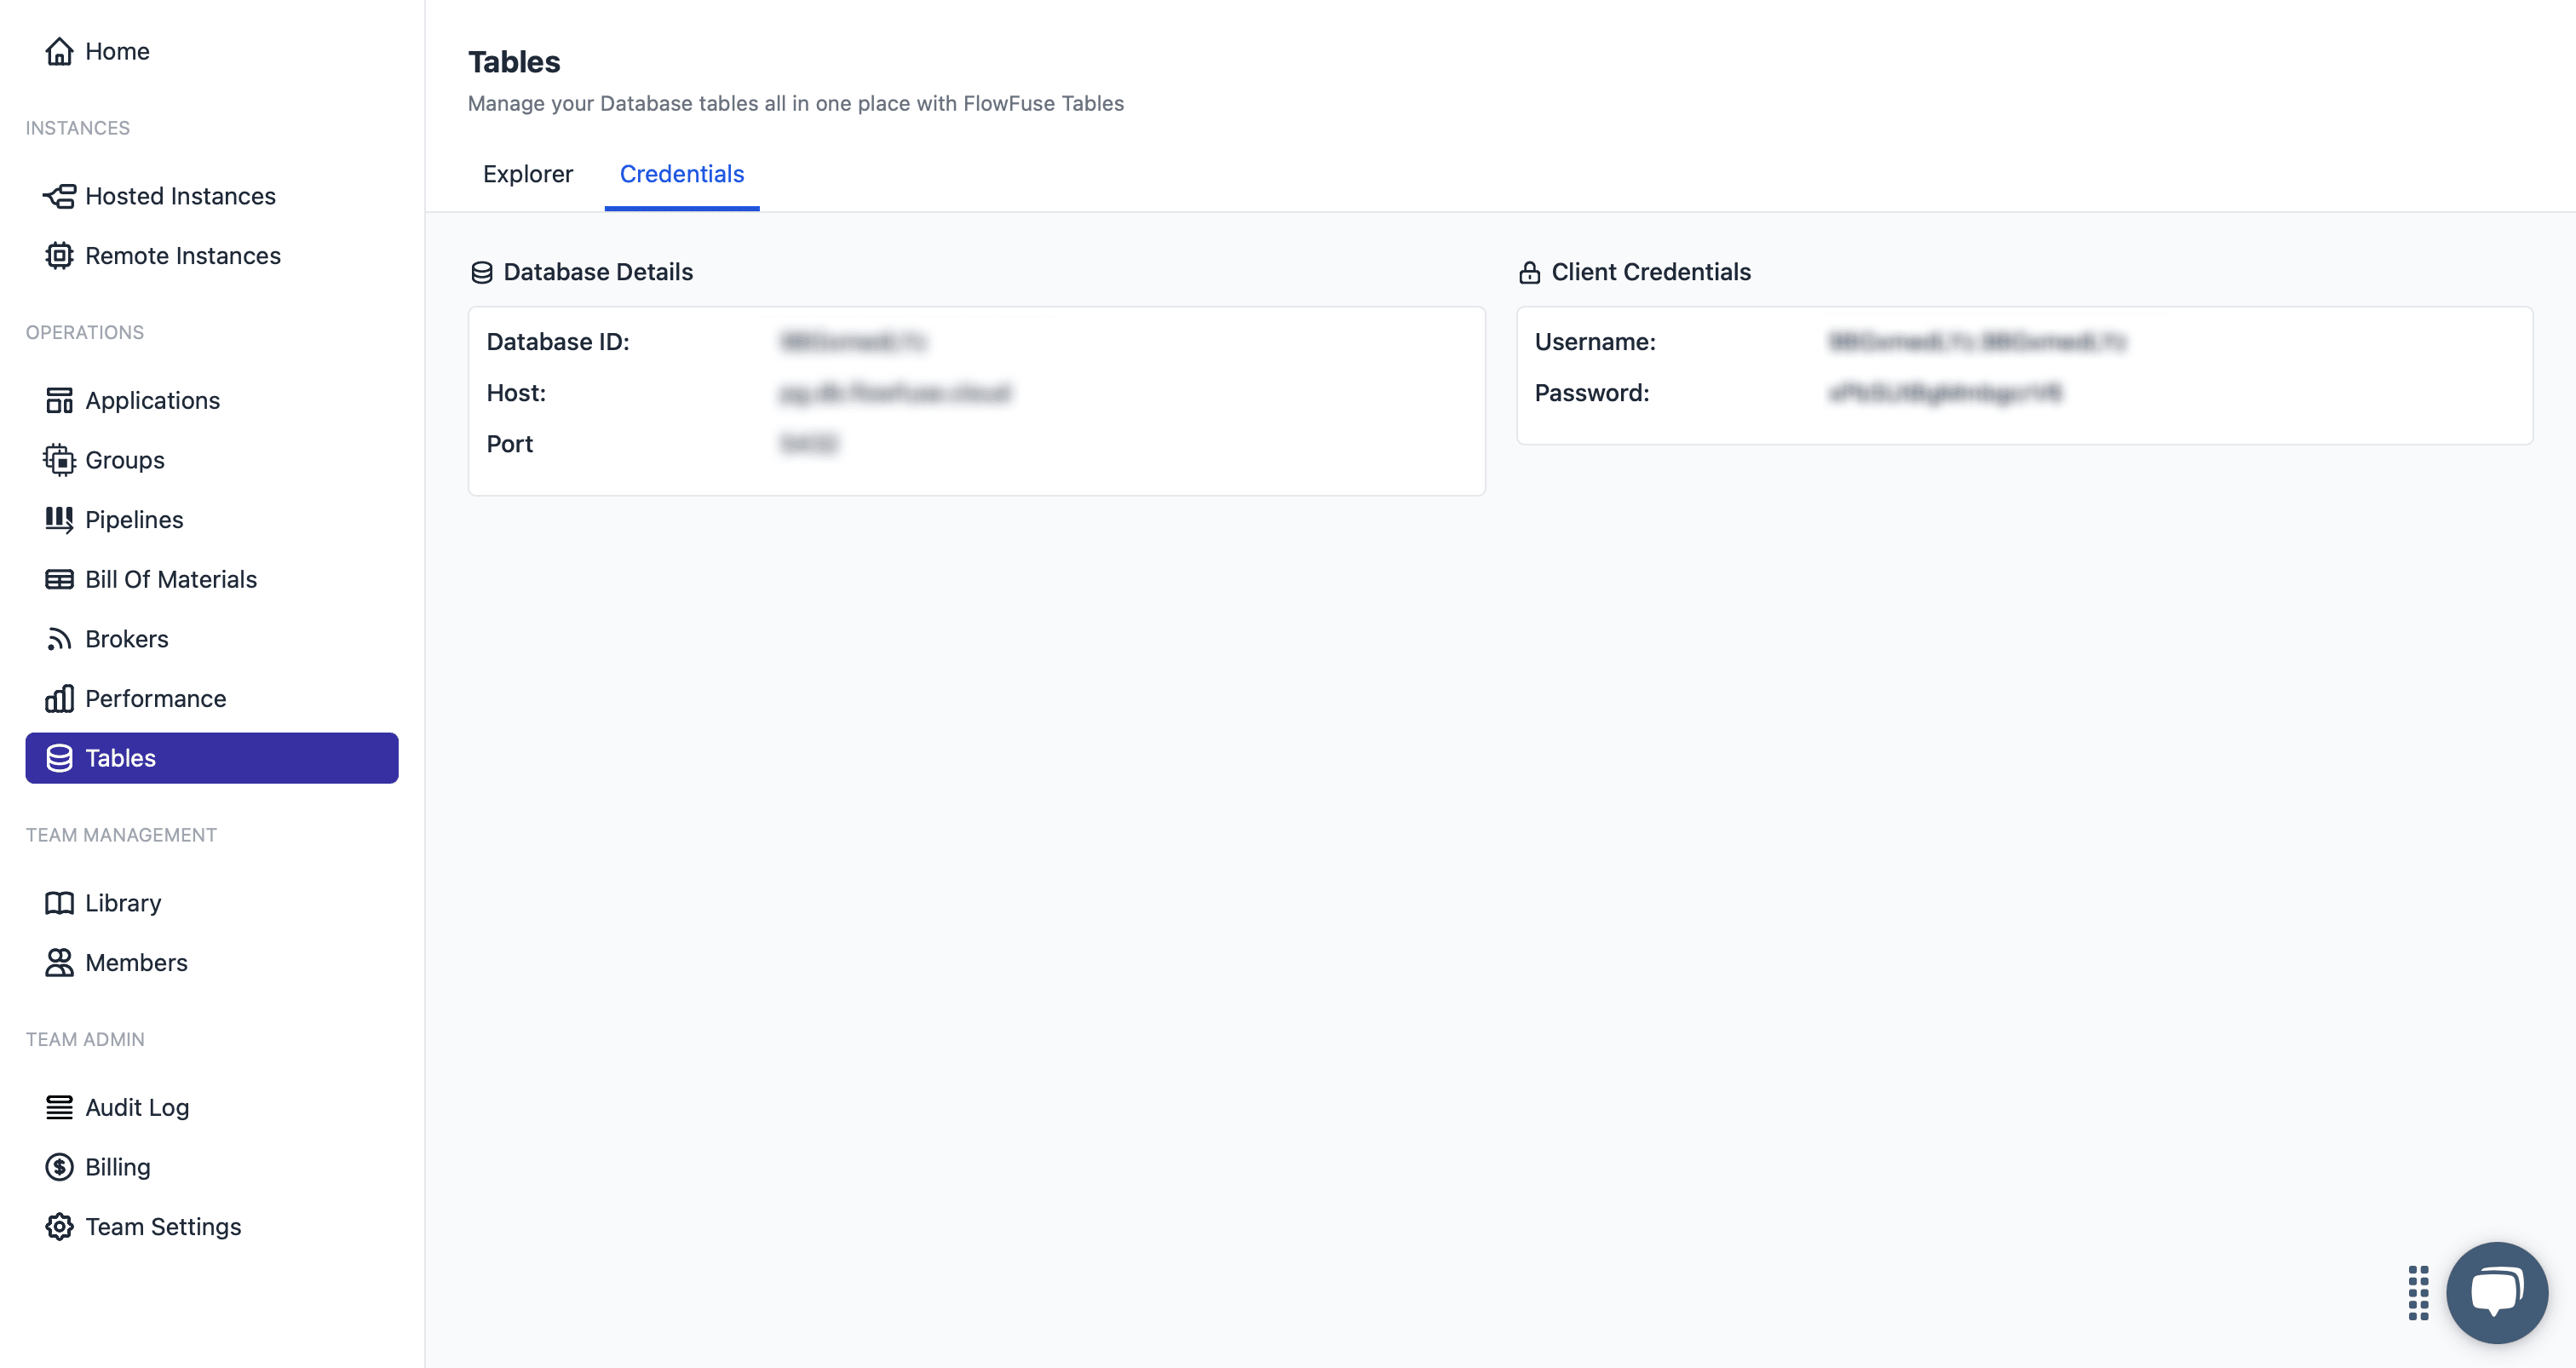Open Remote Instances via its sidebar icon
The height and width of the screenshot is (1368, 2576).
coord(59,255)
